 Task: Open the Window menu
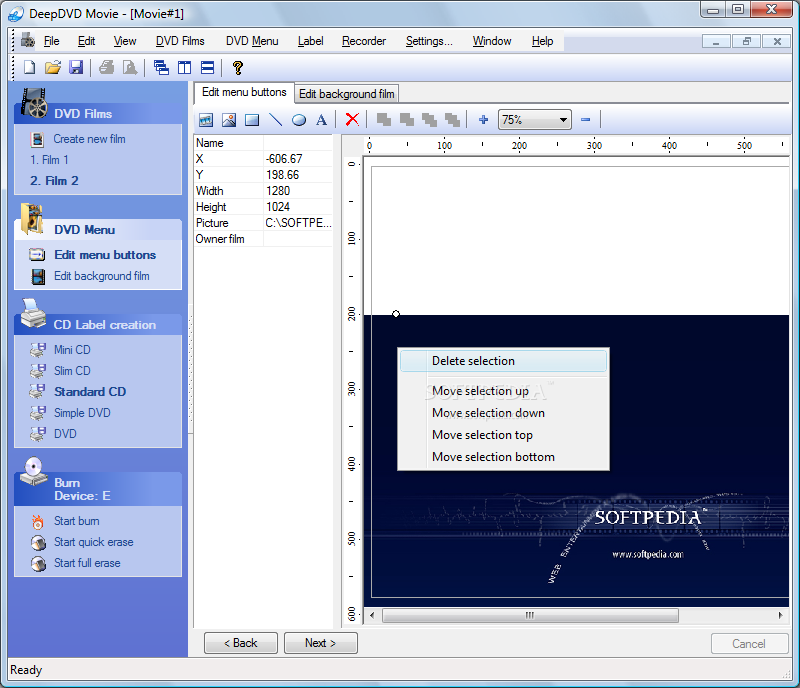point(492,41)
